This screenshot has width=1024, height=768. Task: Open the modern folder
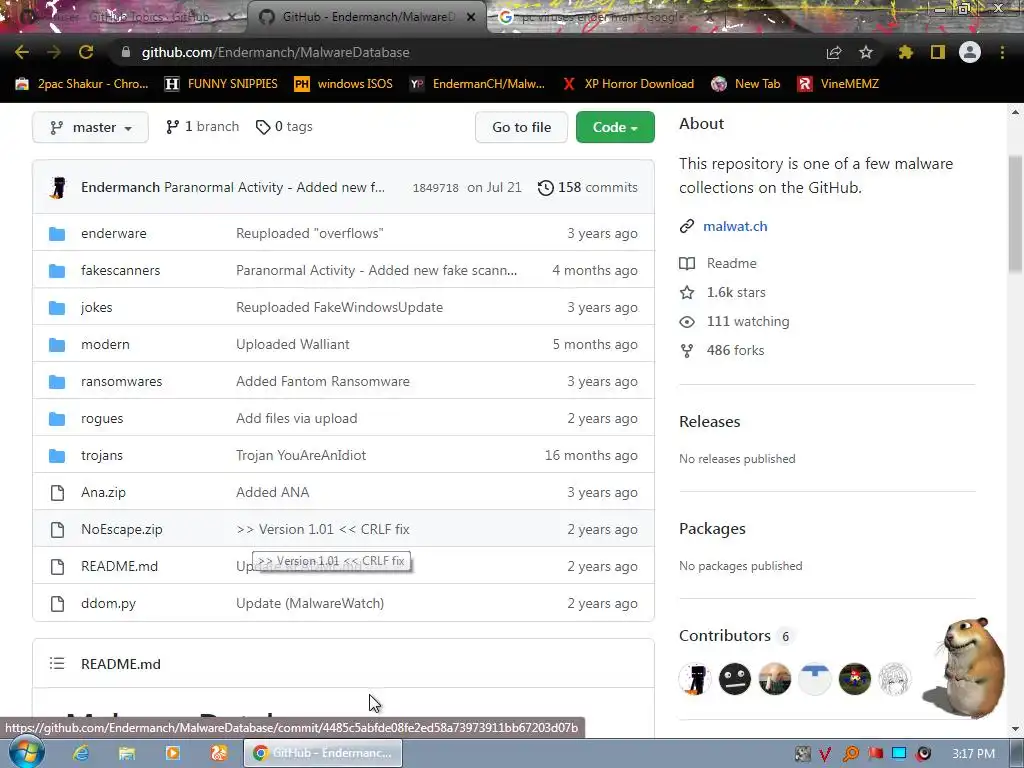click(105, 344)
